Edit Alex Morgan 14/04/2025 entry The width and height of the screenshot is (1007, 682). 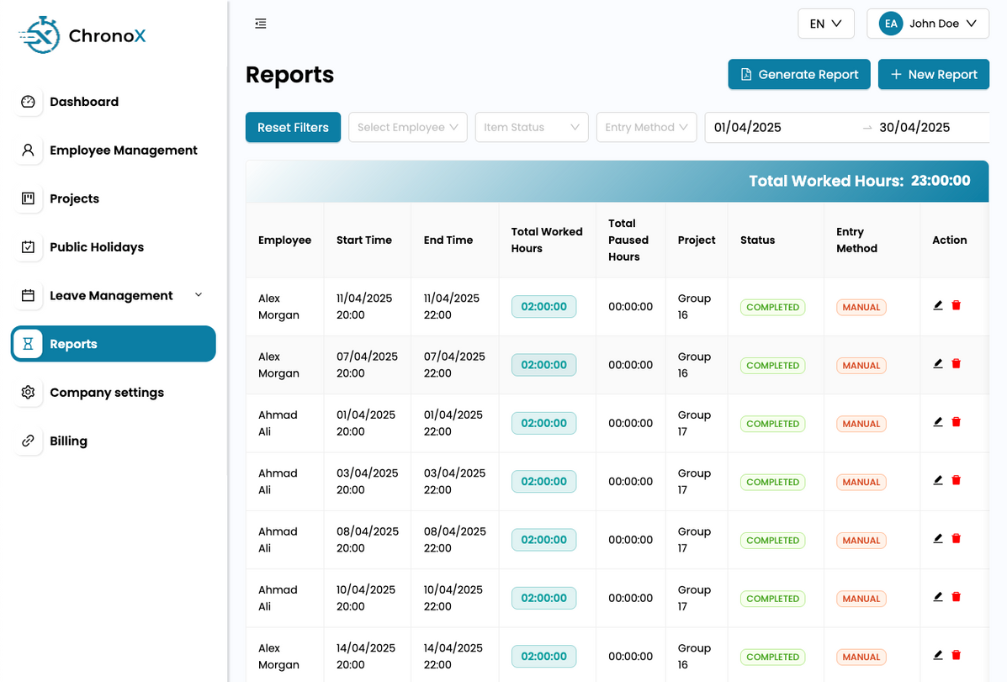pyautogui.click(x=938, y=656)
